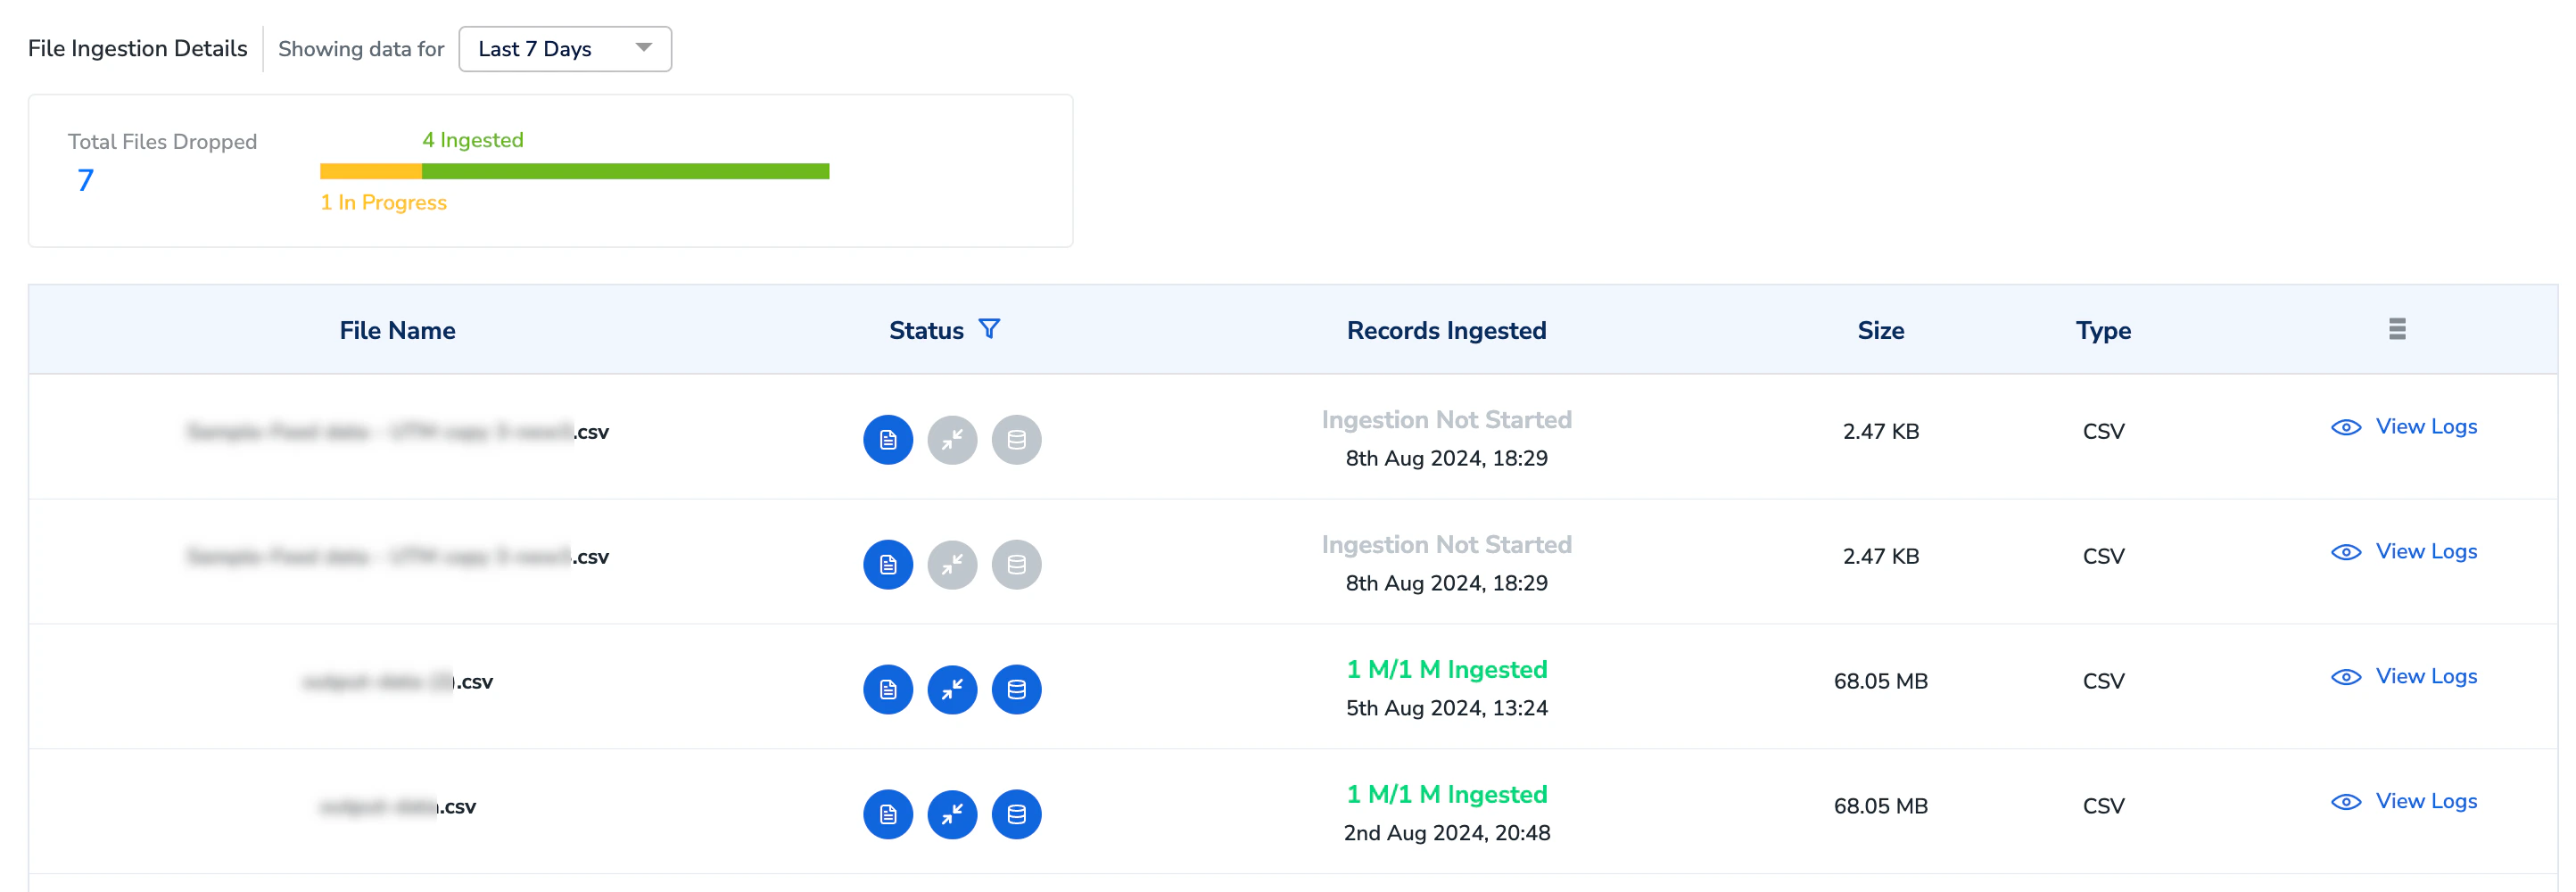The image size is (2576, 892).
Task: Click the grey compress stage icon in first row
Action: [952, 440]
